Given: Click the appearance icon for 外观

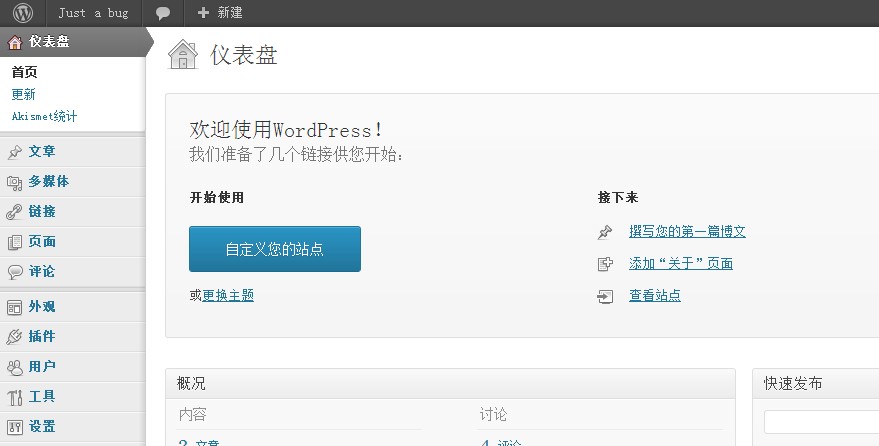Looking at the screenshot, I should coord(15,307).
